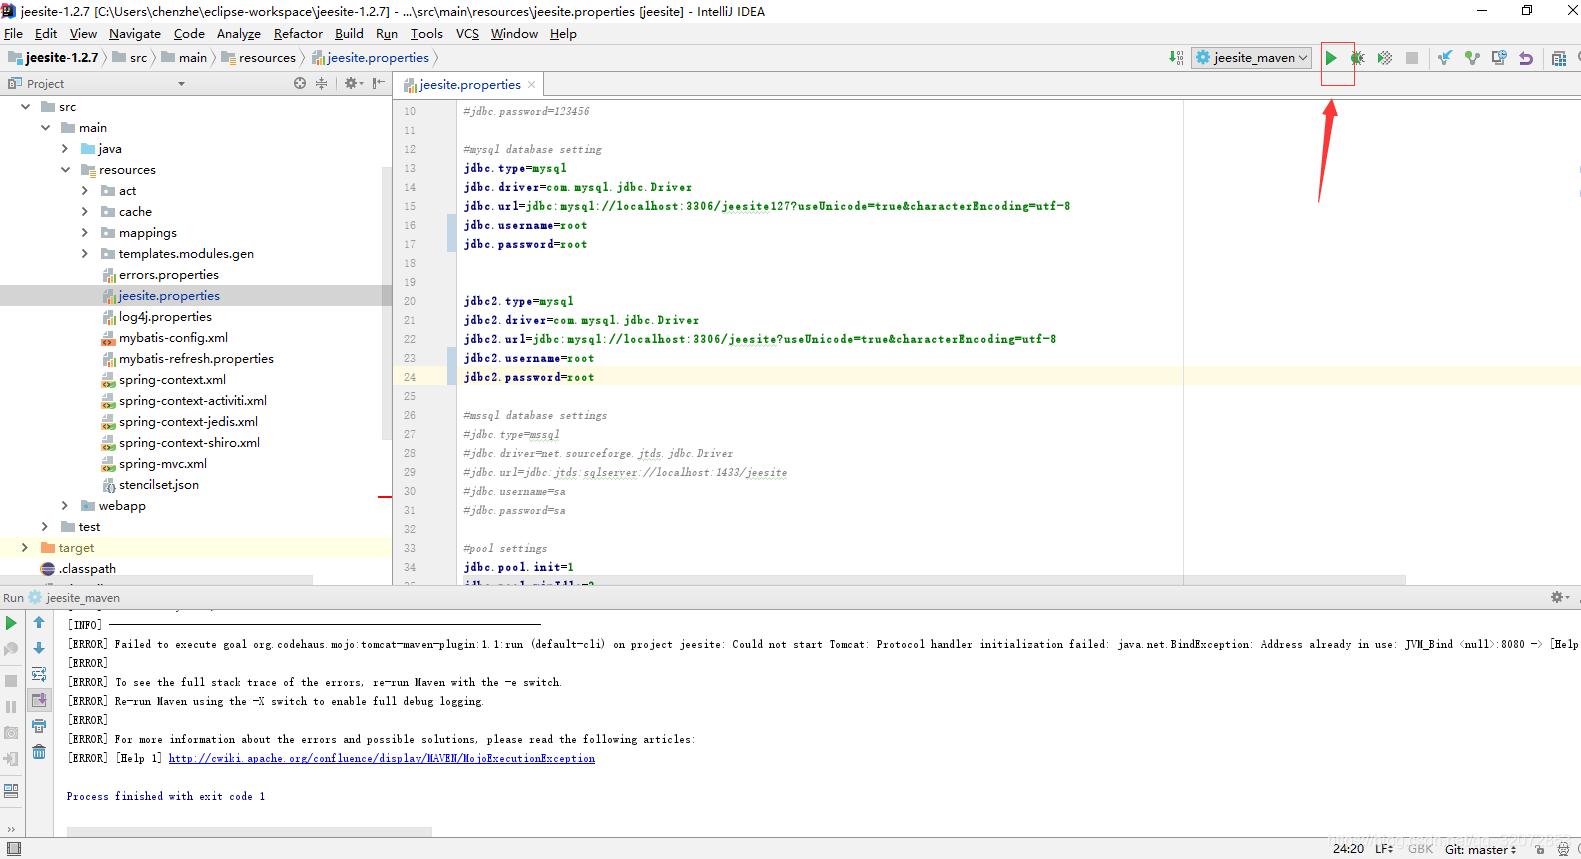Screen dimensions: 1581x859
Task: Click the Scroll from Source target icon
Action: pyautogui.click(x=300, y=83)
